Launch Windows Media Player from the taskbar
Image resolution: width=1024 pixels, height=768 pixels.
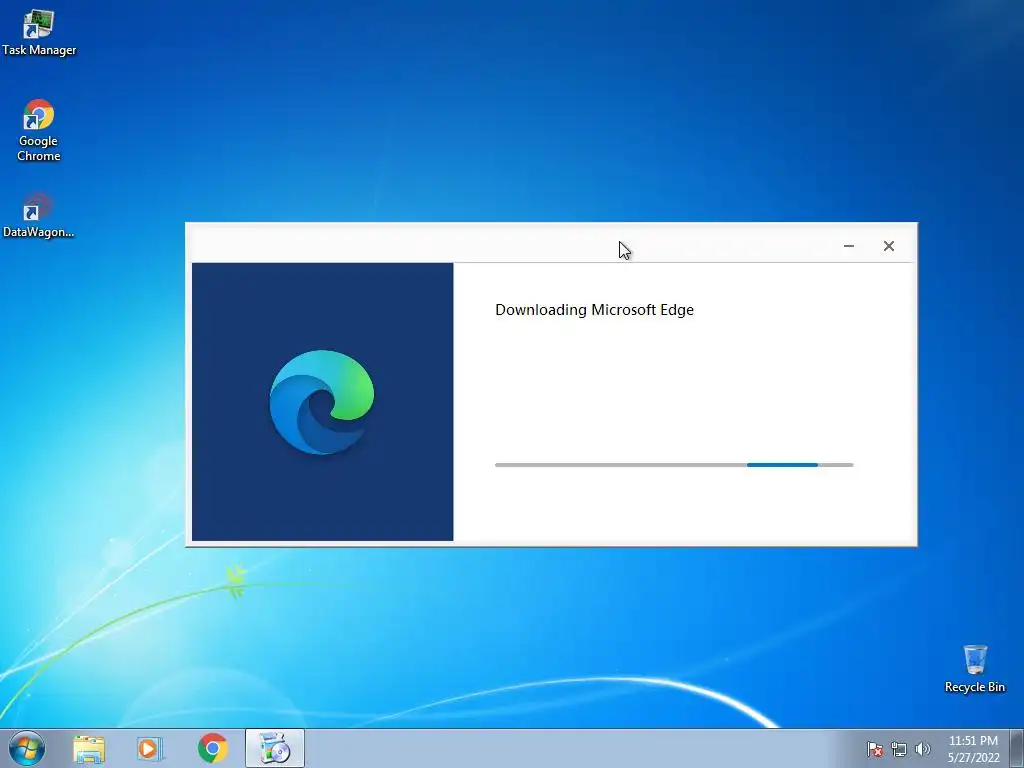point(150,748)
